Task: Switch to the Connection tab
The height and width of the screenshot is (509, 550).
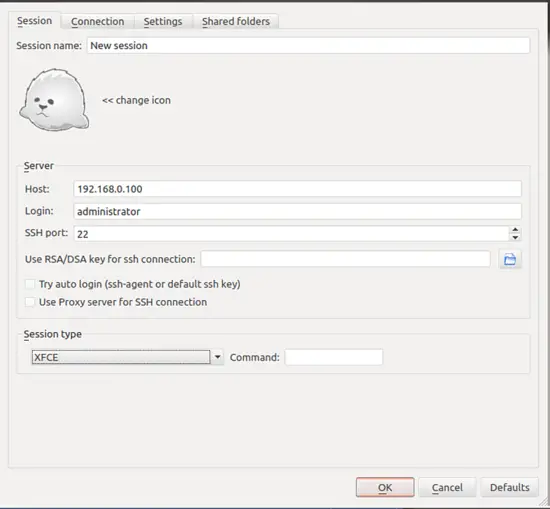Action: tap(98, 21)
